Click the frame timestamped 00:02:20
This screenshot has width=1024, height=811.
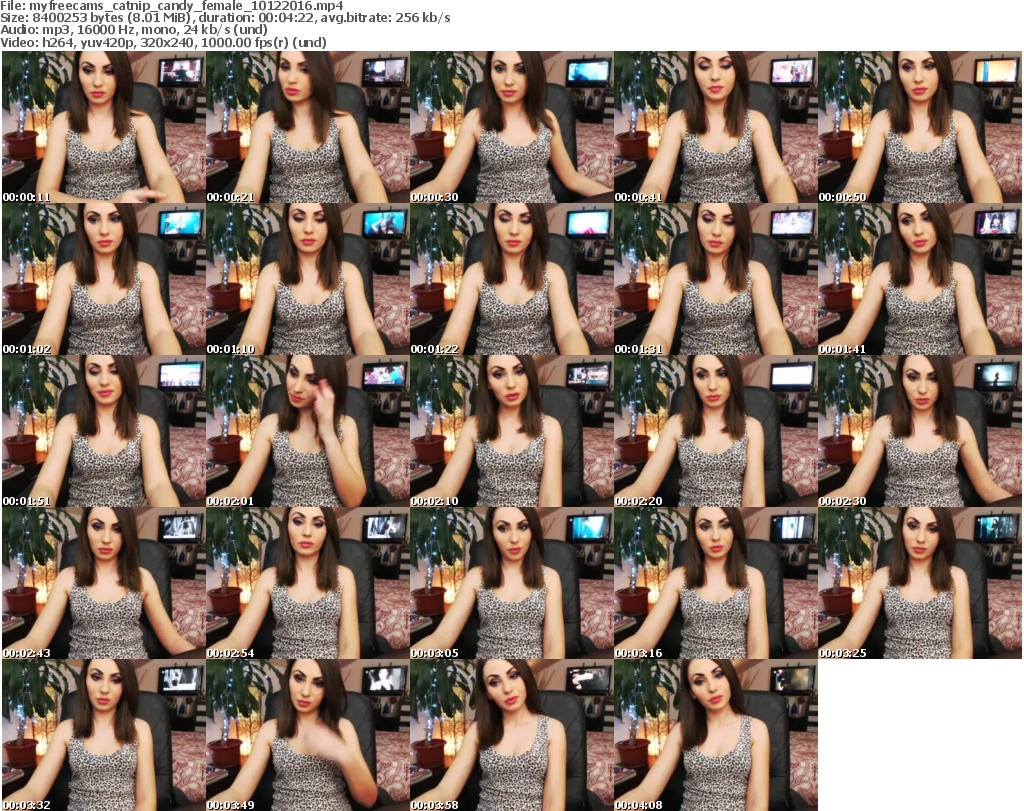click(x=716, y=431)
